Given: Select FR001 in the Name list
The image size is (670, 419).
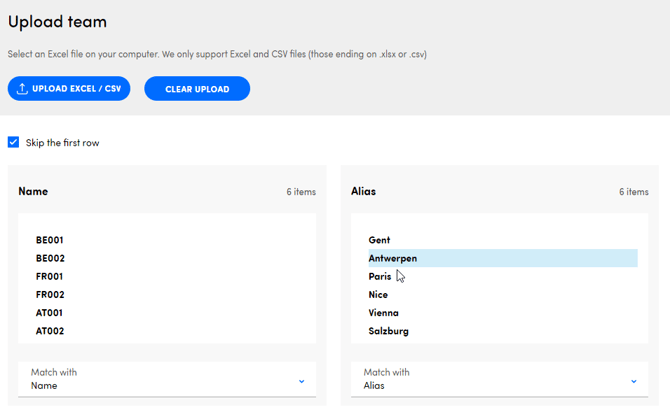Looking at the screenshot, I should 50,276.
